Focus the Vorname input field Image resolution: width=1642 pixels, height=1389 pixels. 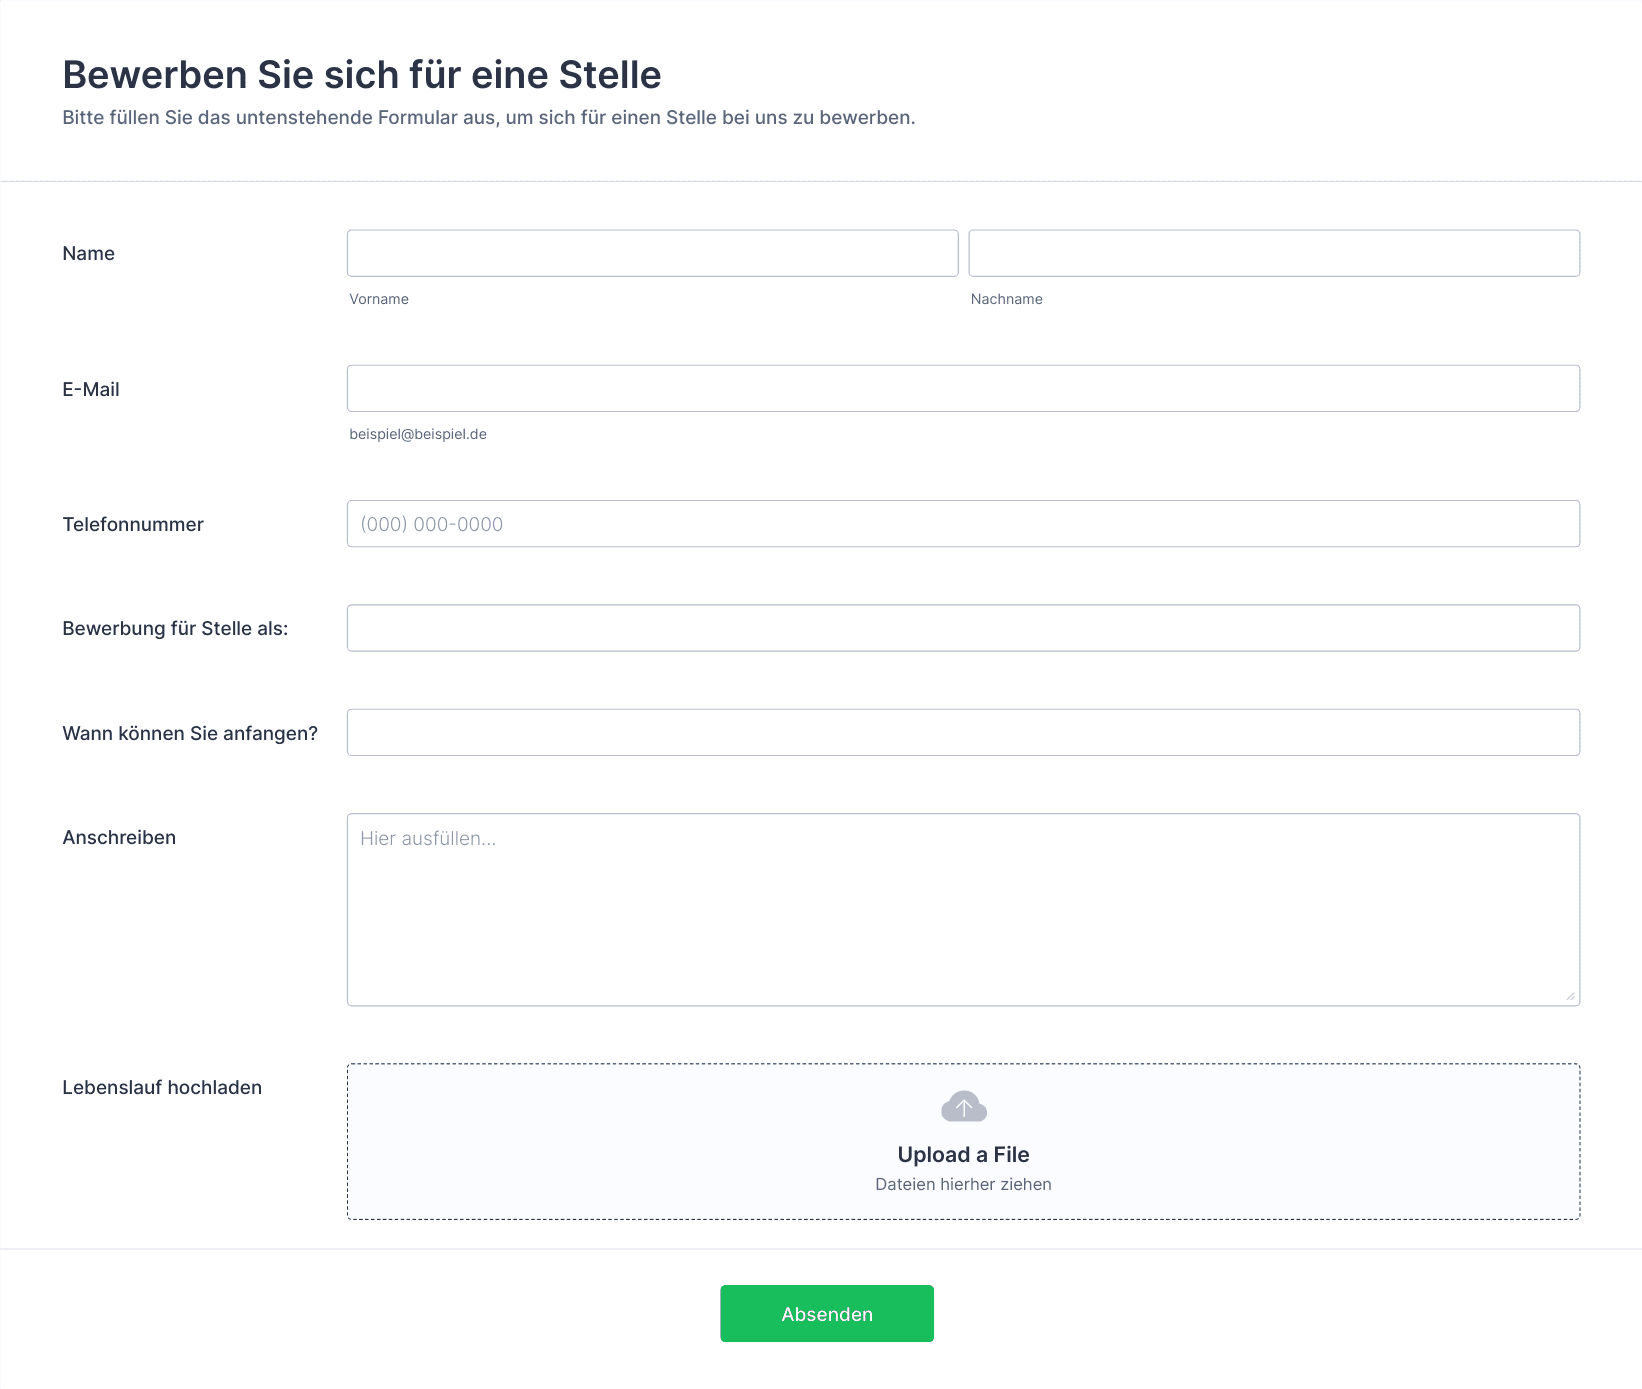(652, 253)
